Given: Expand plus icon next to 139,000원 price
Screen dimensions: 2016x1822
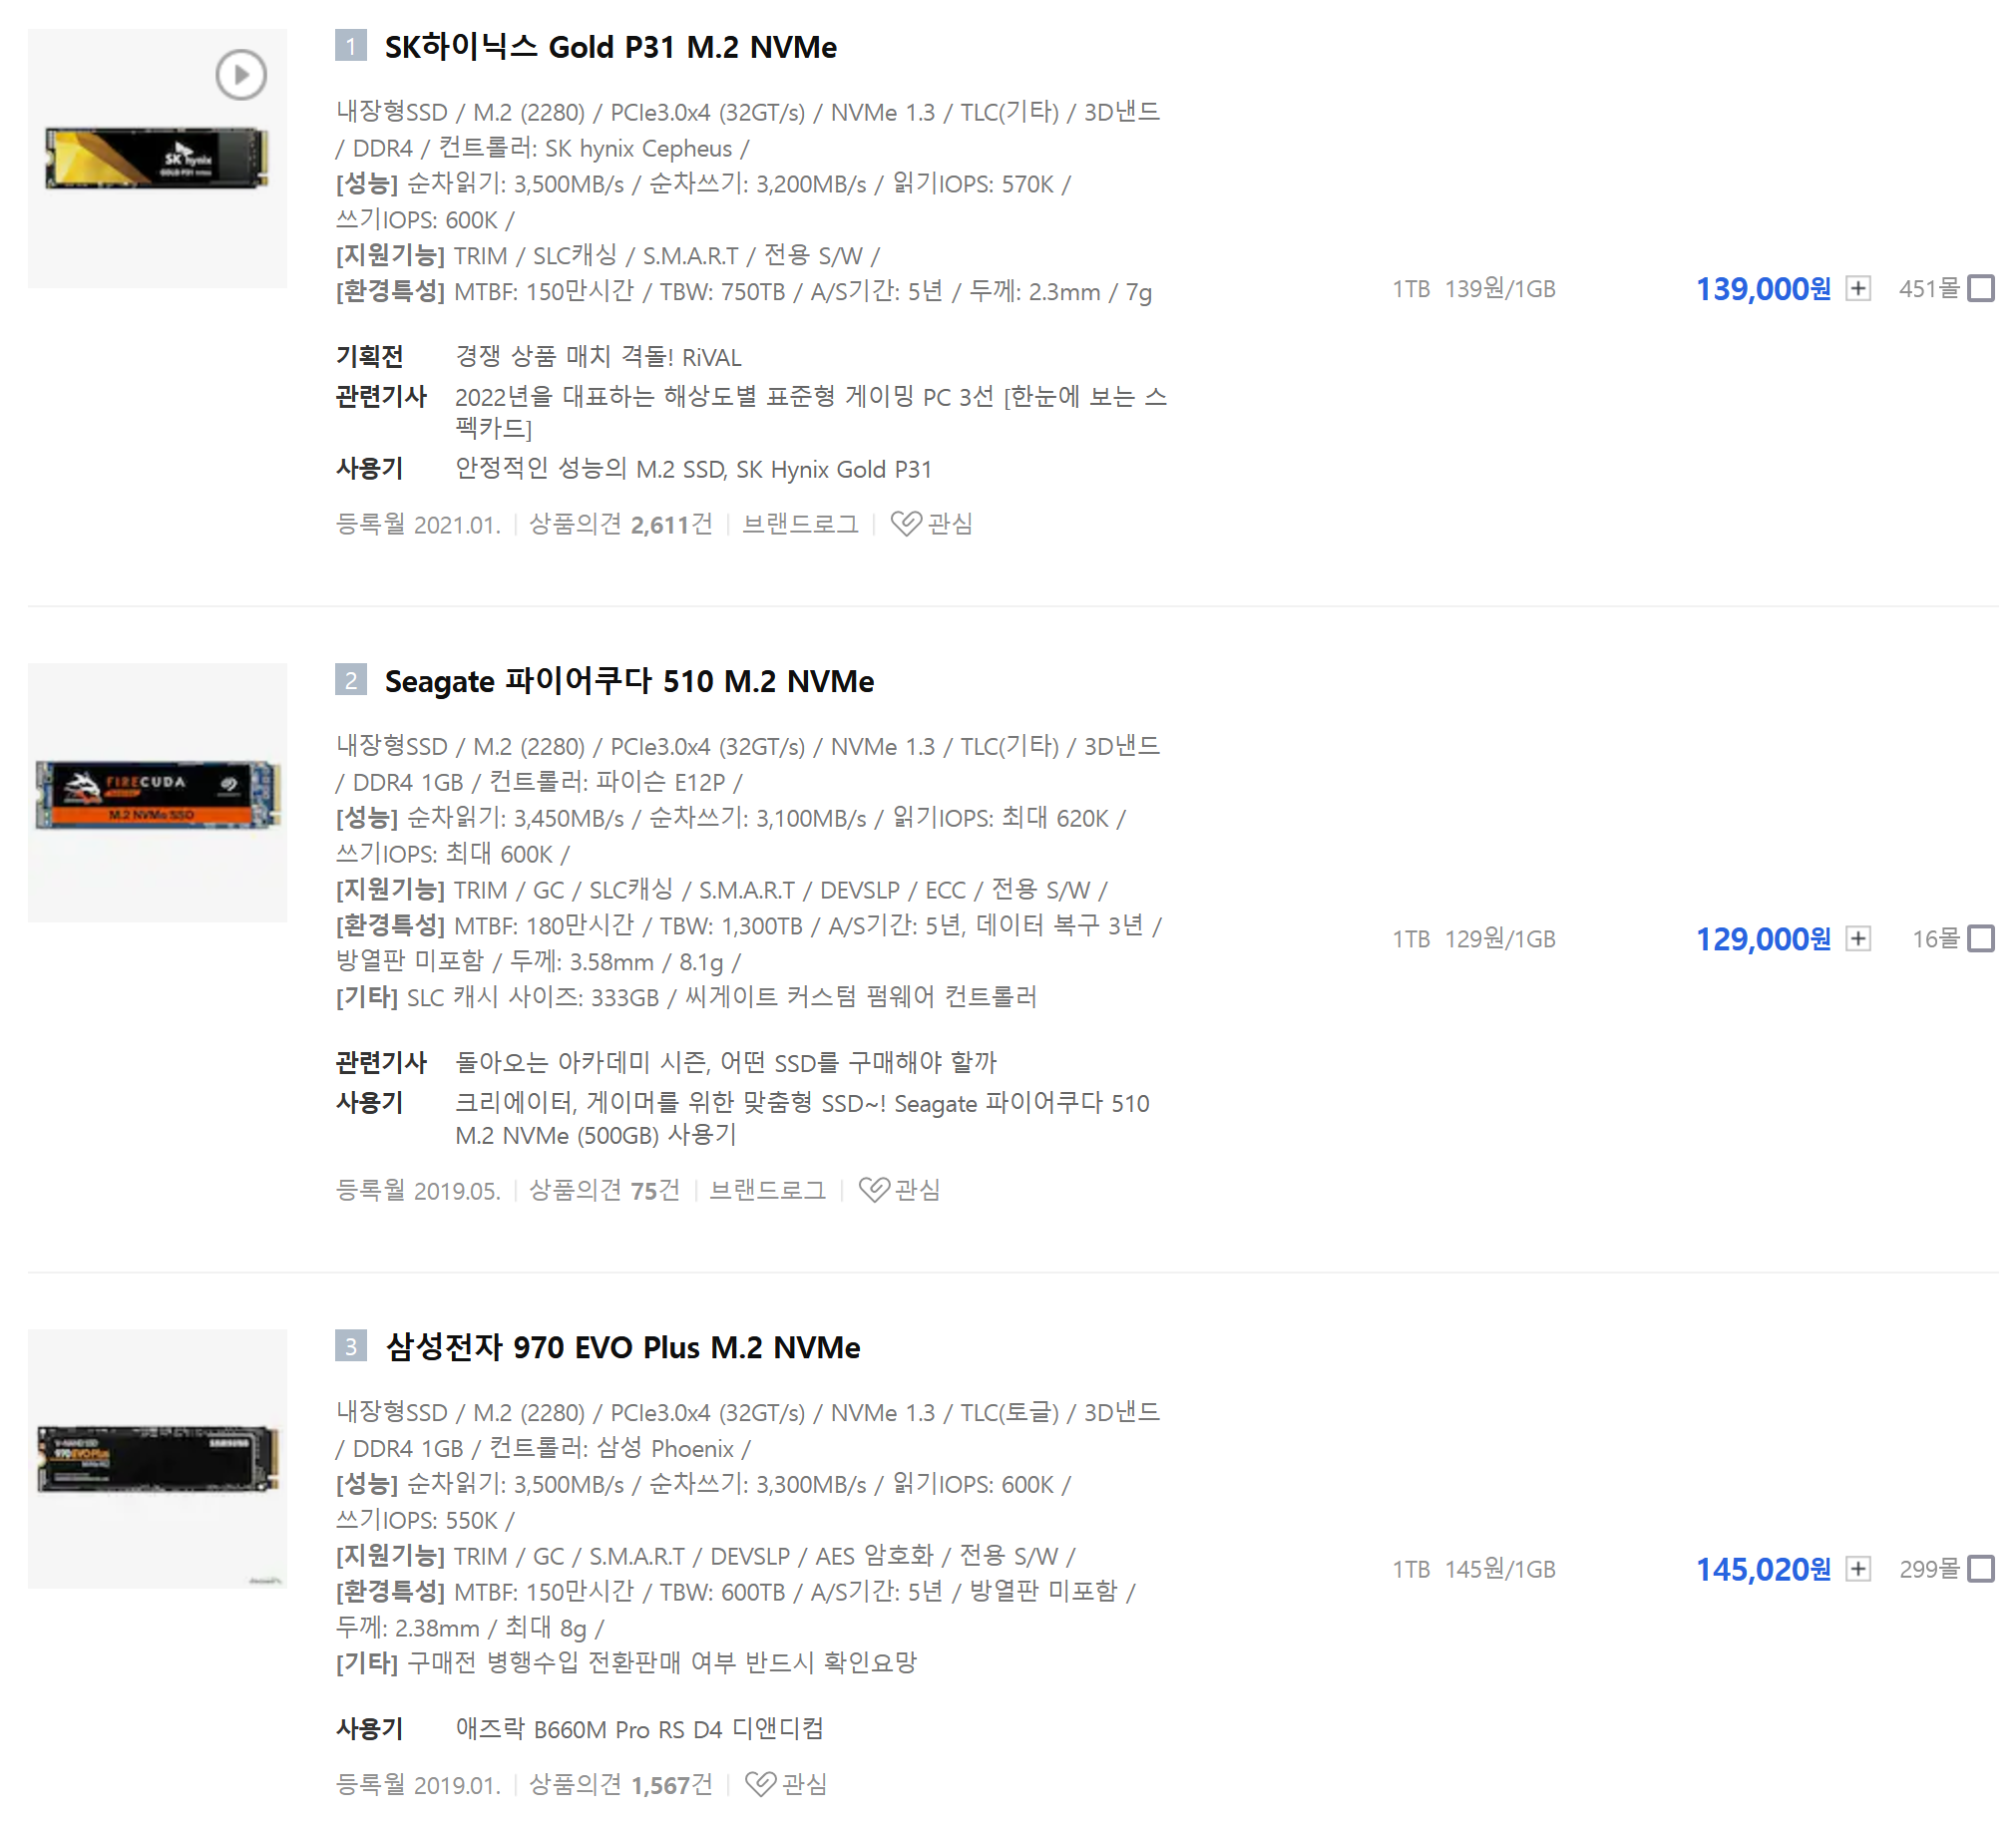Looking at the screenshot, I should (x=1859, y=289).
